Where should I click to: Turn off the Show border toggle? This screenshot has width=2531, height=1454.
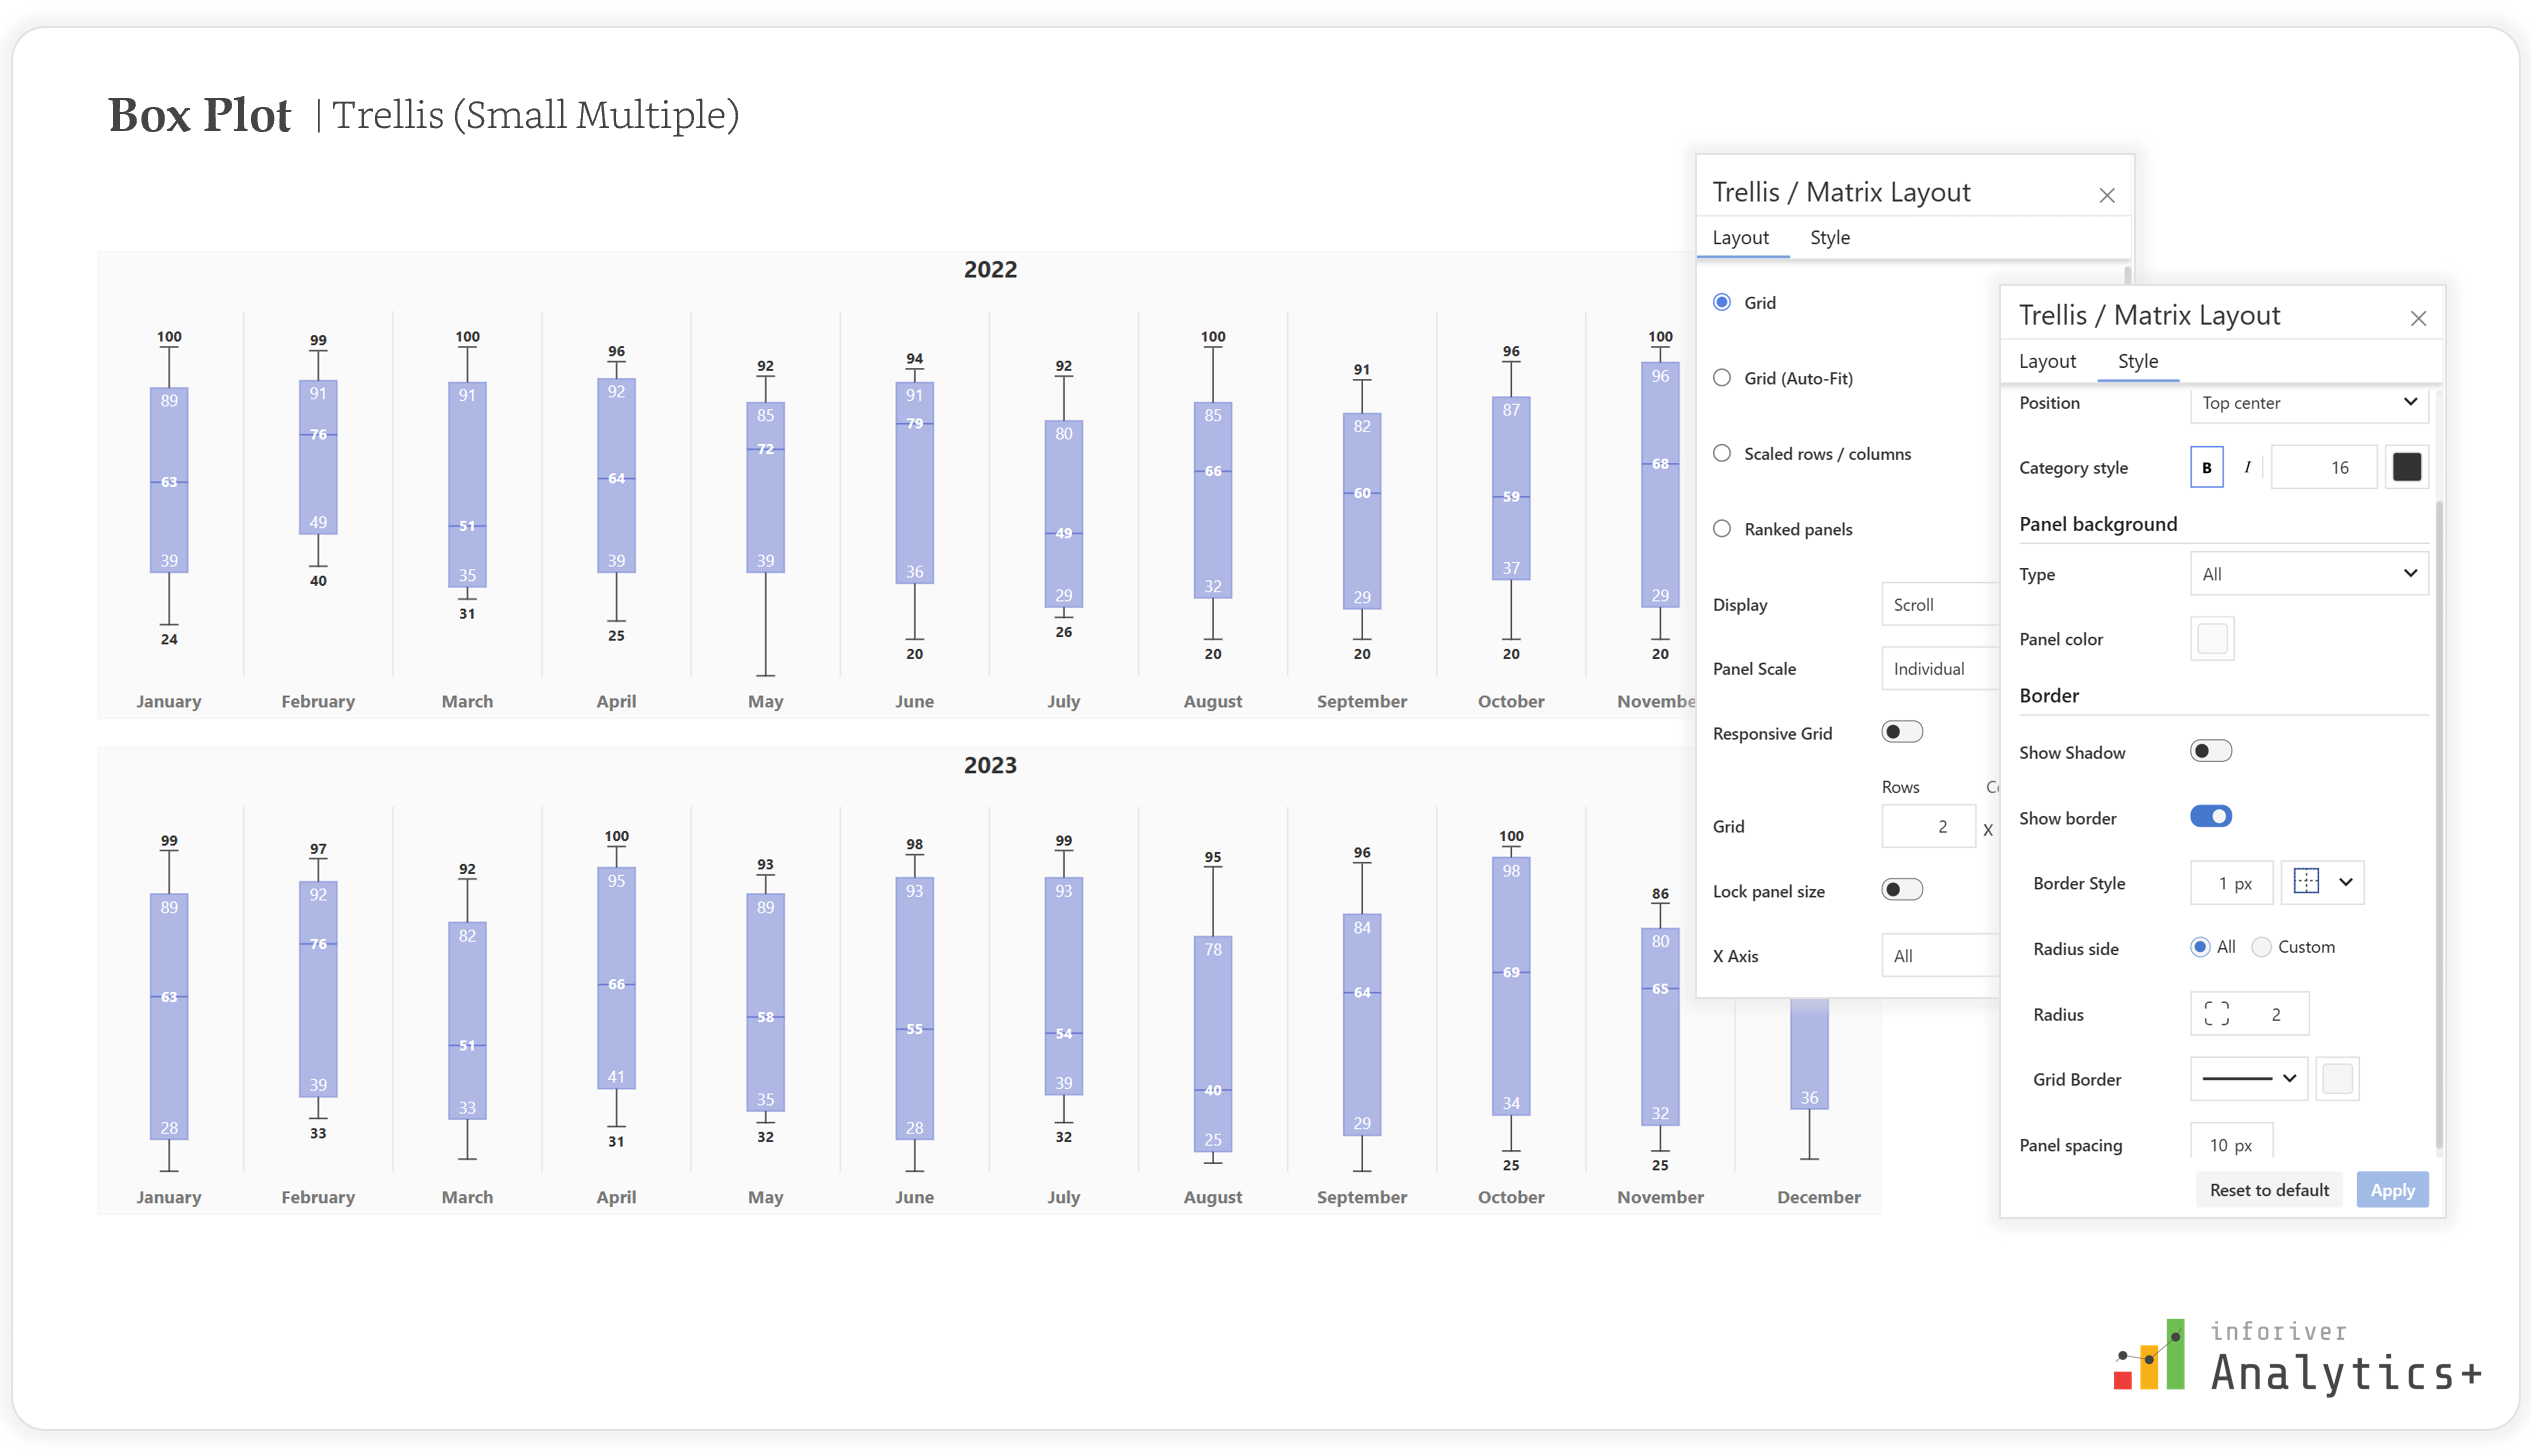pyautogui.click(x=2210, y=817)
